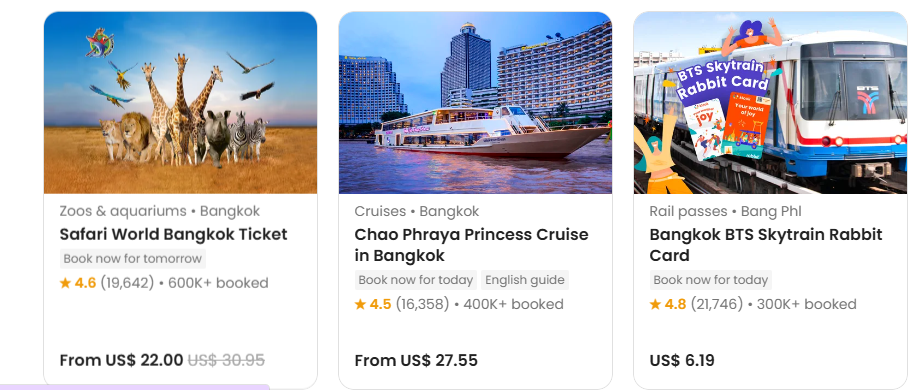
Task: Click the Cruises • Bangkok category label
Action: [417, 211]
